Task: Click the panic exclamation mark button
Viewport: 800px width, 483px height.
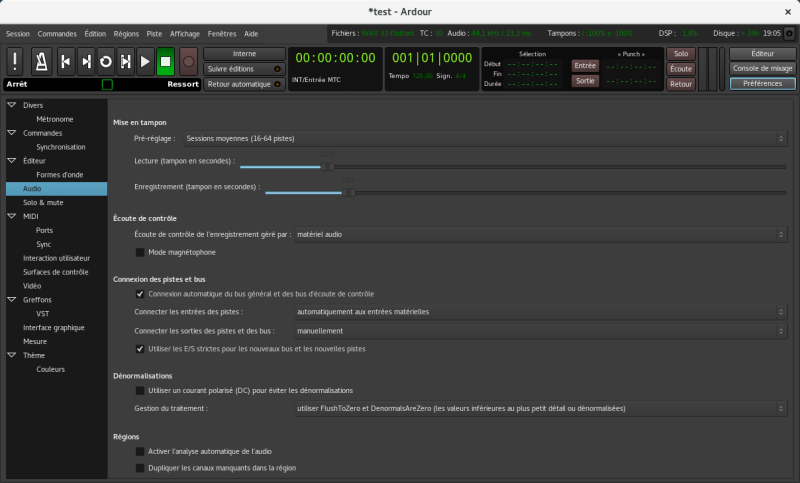Action: [x=15, y=62]
